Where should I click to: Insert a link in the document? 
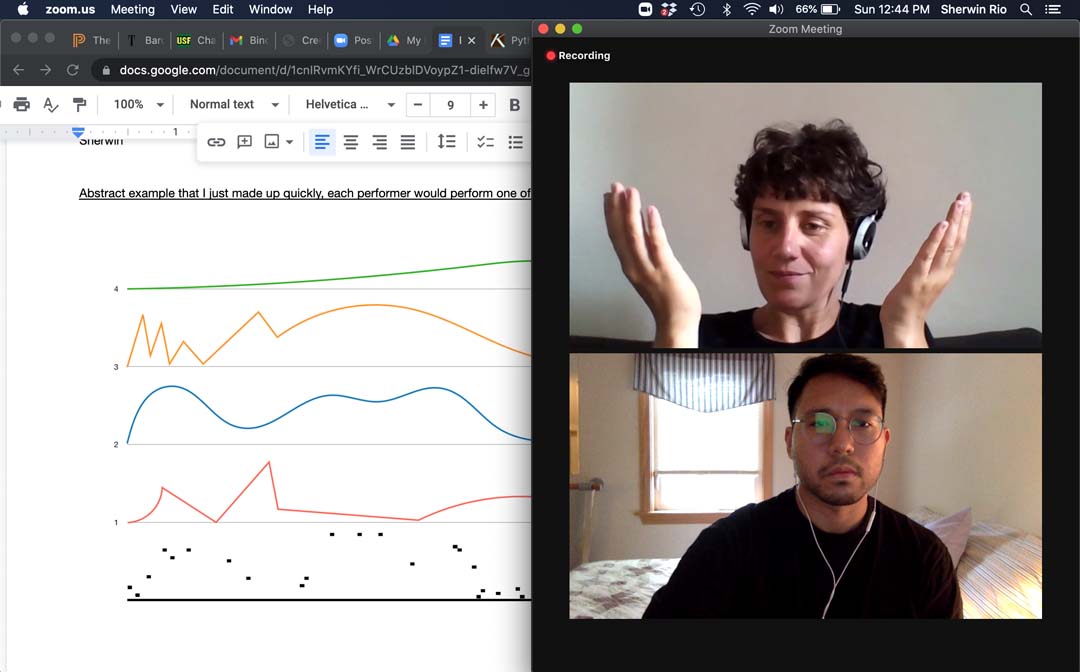[216, 142]
